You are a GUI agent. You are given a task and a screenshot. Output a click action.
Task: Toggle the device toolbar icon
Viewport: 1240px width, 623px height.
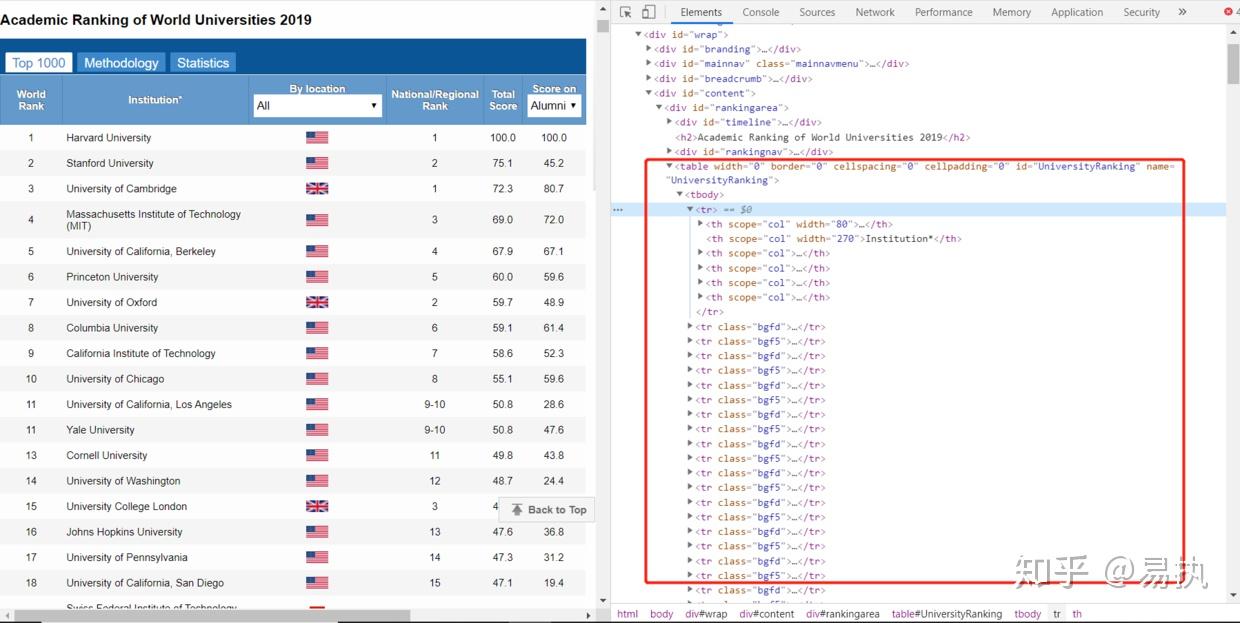(648, 12)
